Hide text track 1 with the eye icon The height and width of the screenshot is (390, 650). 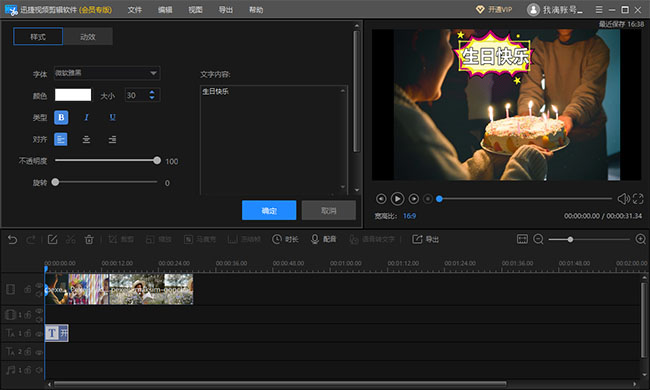(39, 333)
